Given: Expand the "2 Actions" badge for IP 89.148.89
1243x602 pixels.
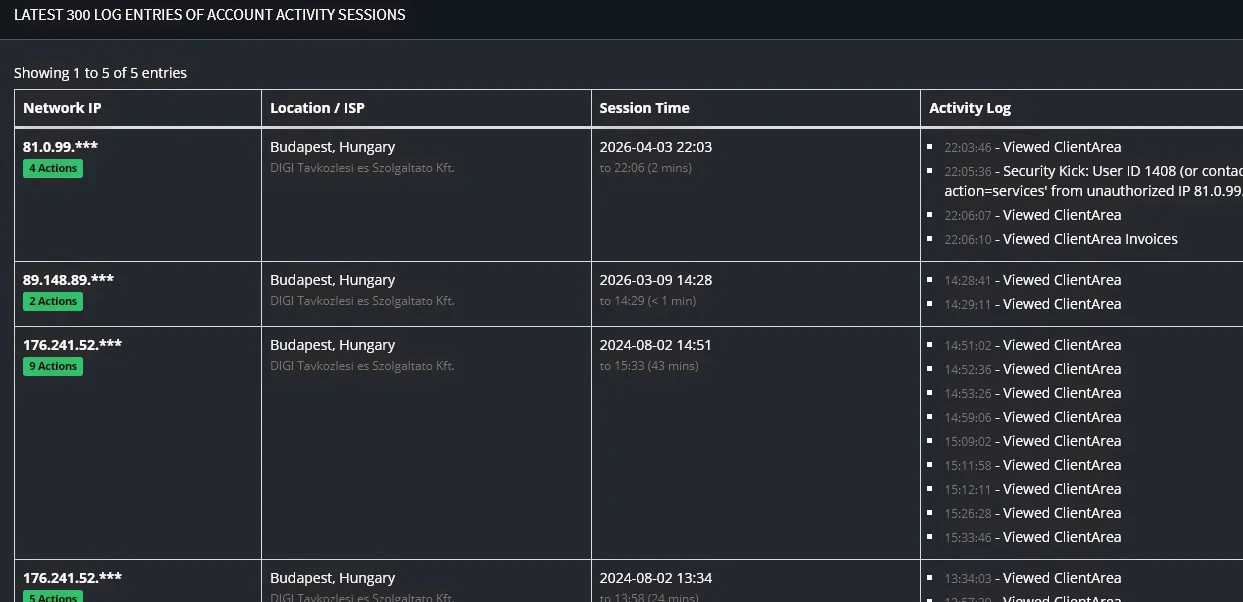Looking at the screenshot, I should 52,301.
